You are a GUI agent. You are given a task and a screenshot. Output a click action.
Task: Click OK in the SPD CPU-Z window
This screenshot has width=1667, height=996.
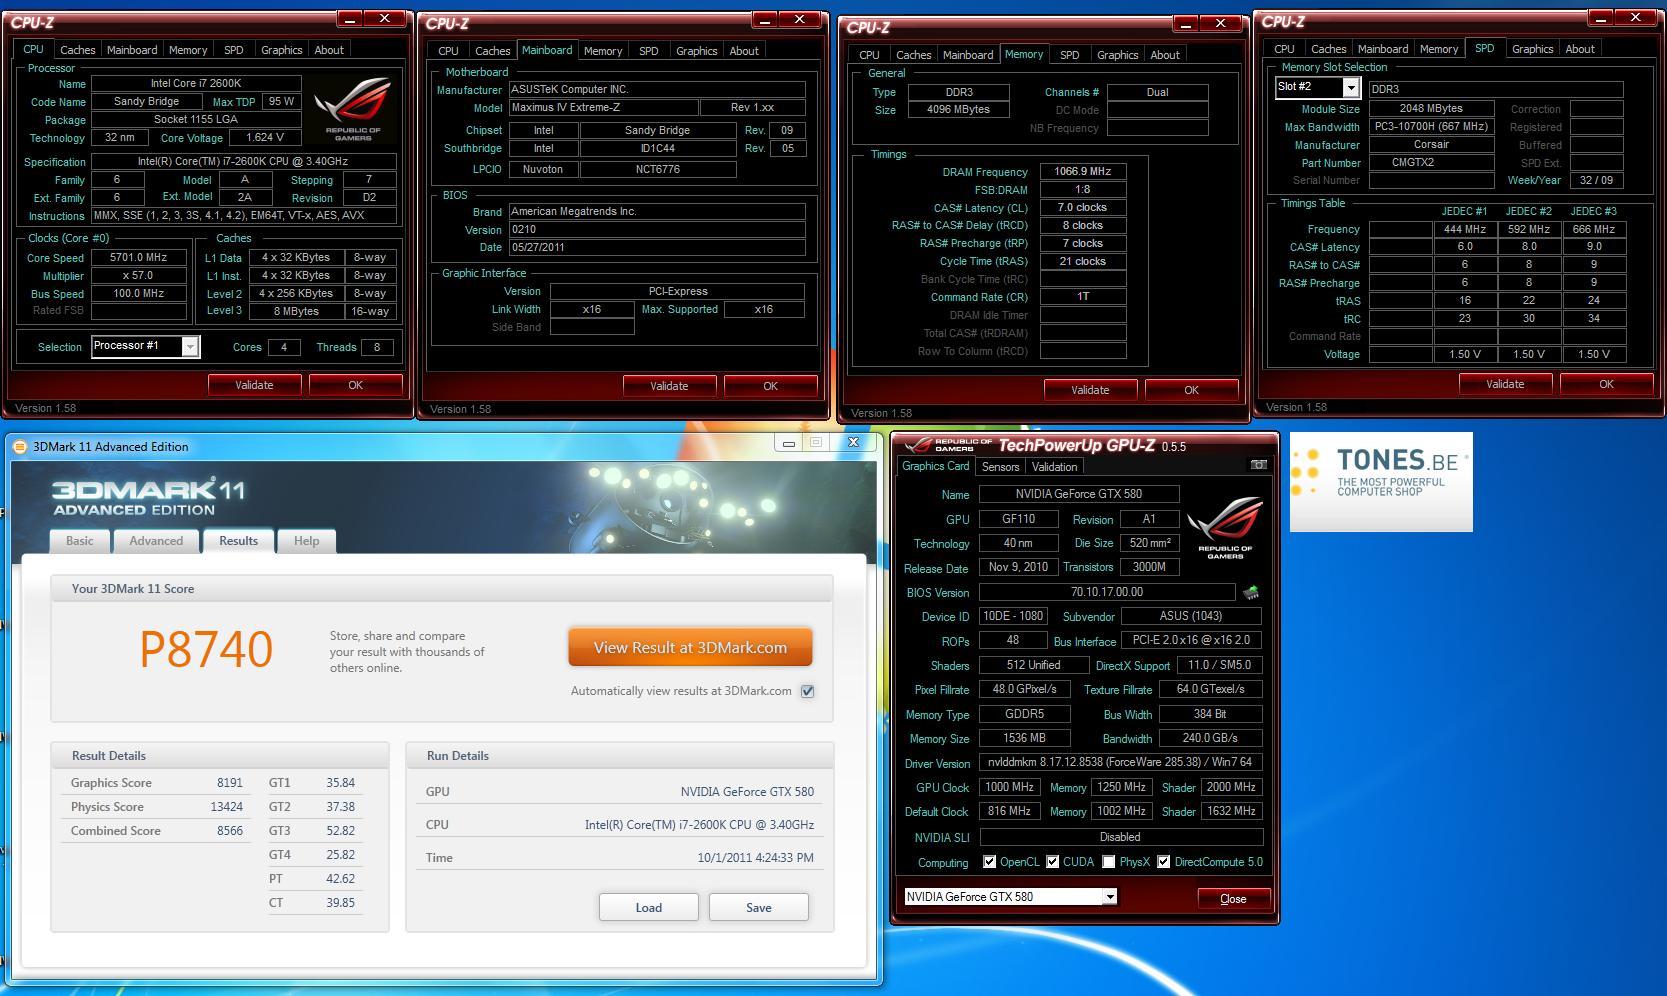(1606, 384)
